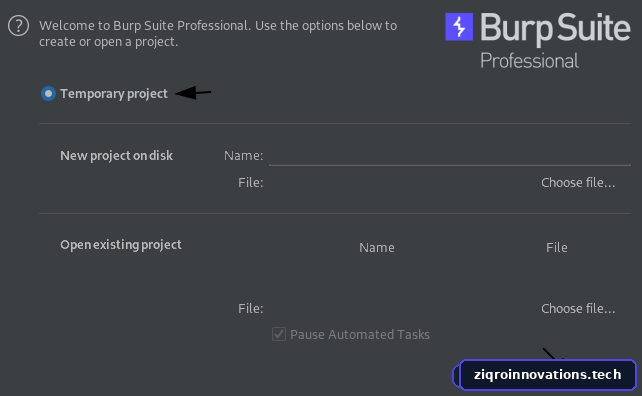Click the welcome message text
642x396 pixels.
point(218,34)
